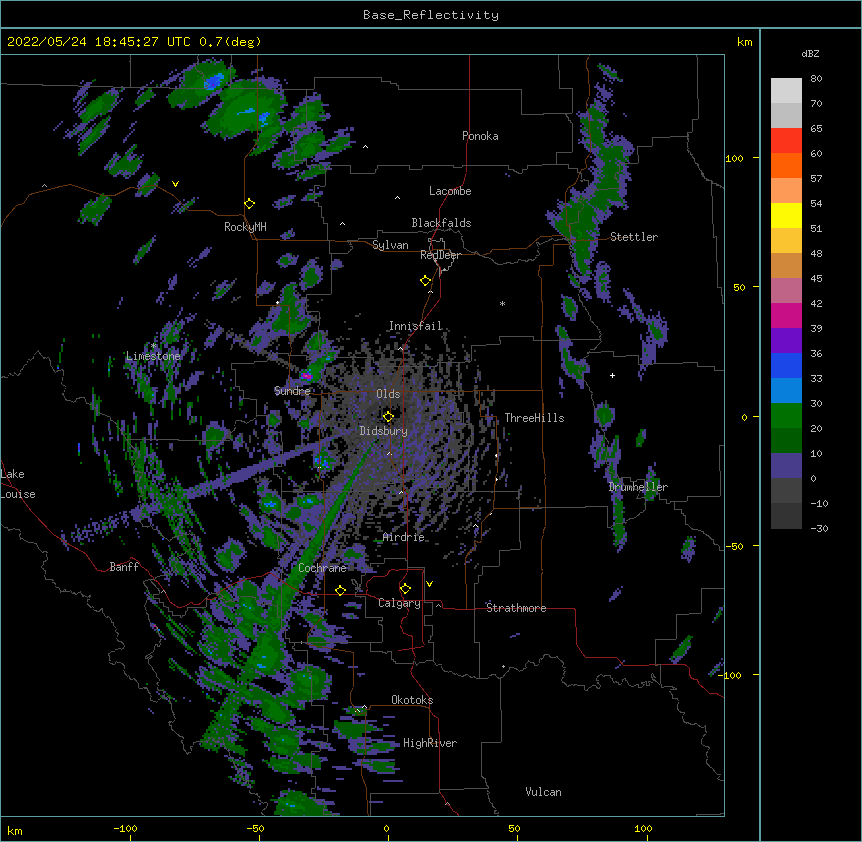862x842 pixels.
Task: Pick the dark orange swatch in the dBZ legend
Action: 786,165
